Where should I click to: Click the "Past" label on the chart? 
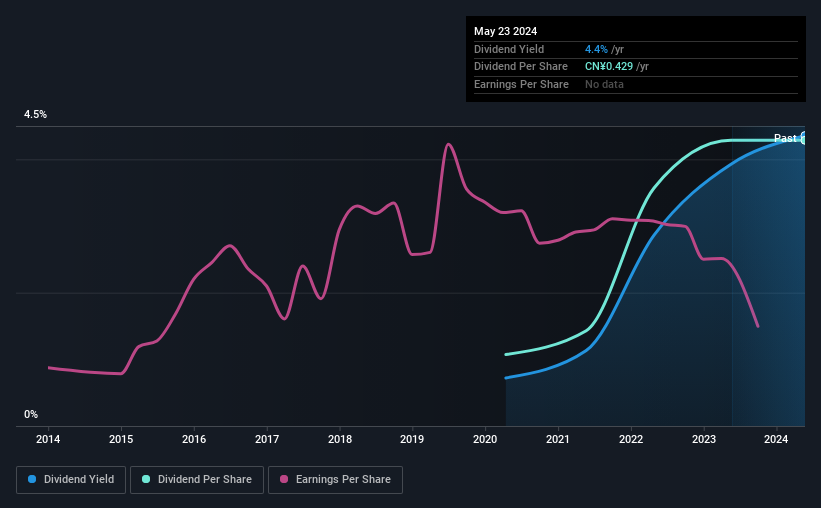[785, 139]
